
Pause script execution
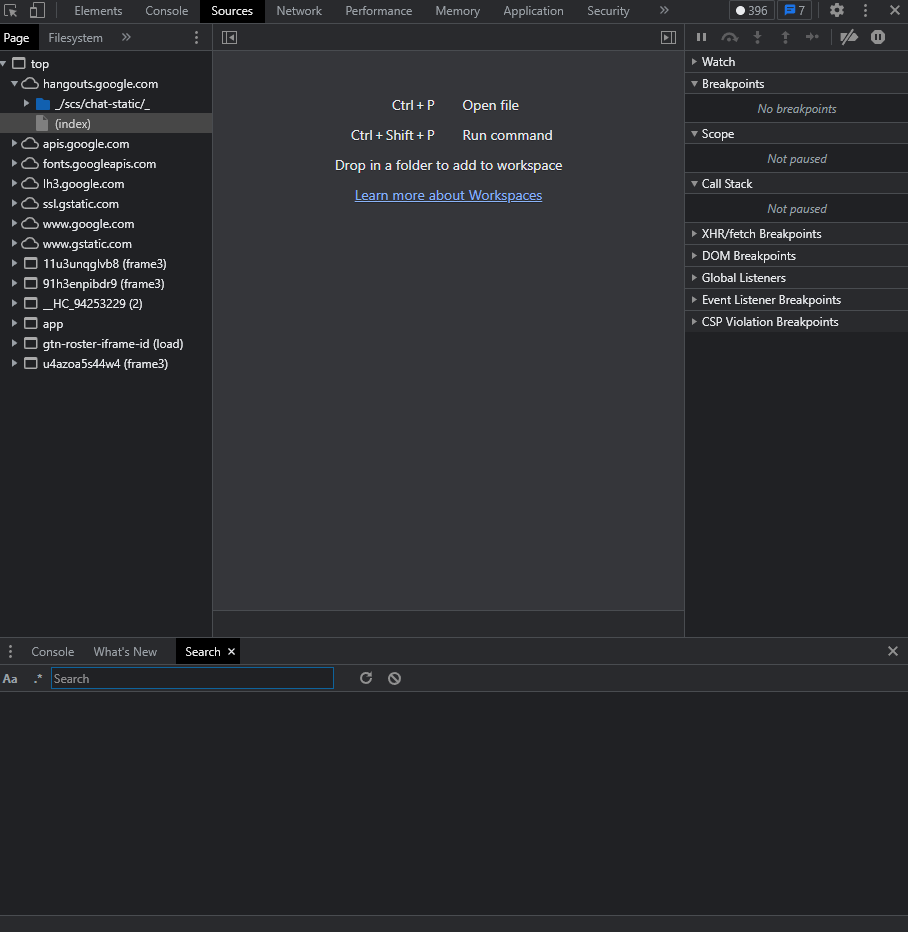click(702, 37)
